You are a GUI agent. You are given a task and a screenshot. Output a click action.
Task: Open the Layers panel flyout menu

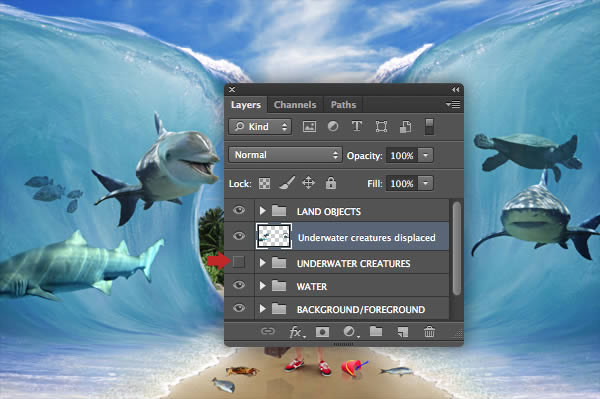(453, 104)
